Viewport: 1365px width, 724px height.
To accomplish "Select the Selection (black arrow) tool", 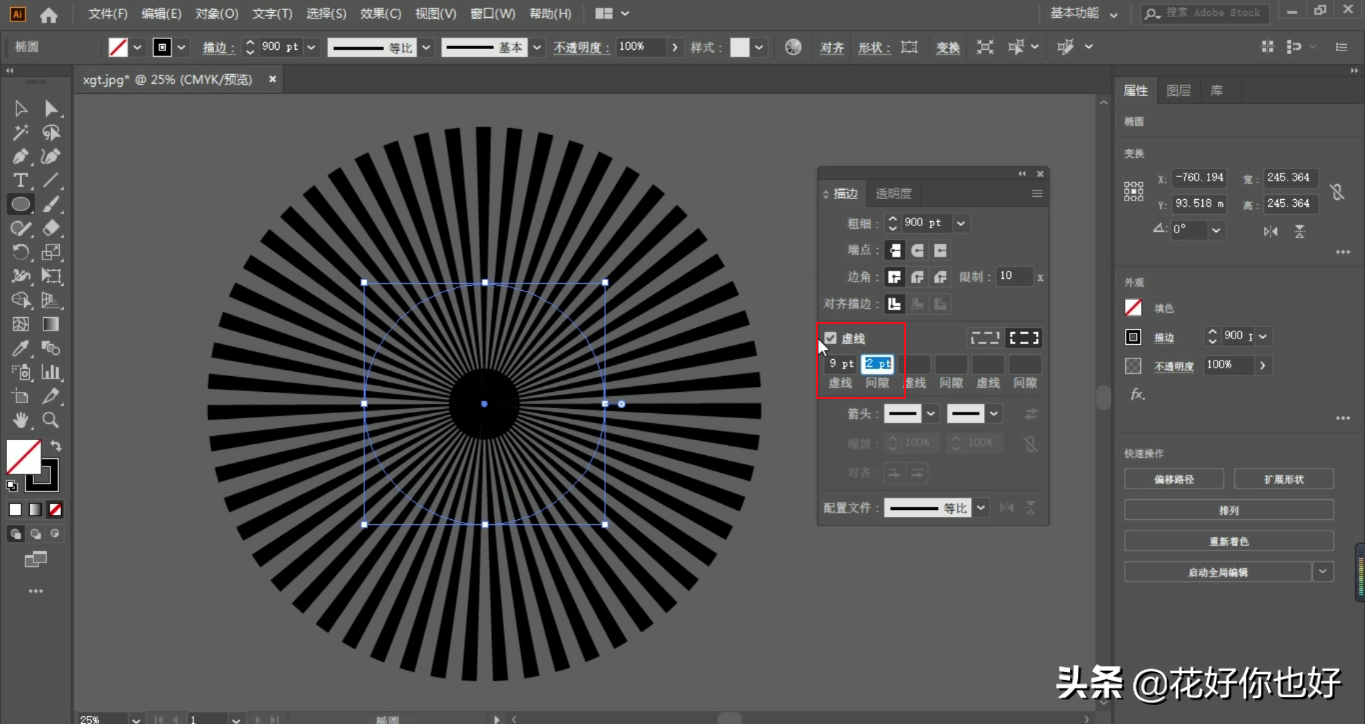I will 21,108.
